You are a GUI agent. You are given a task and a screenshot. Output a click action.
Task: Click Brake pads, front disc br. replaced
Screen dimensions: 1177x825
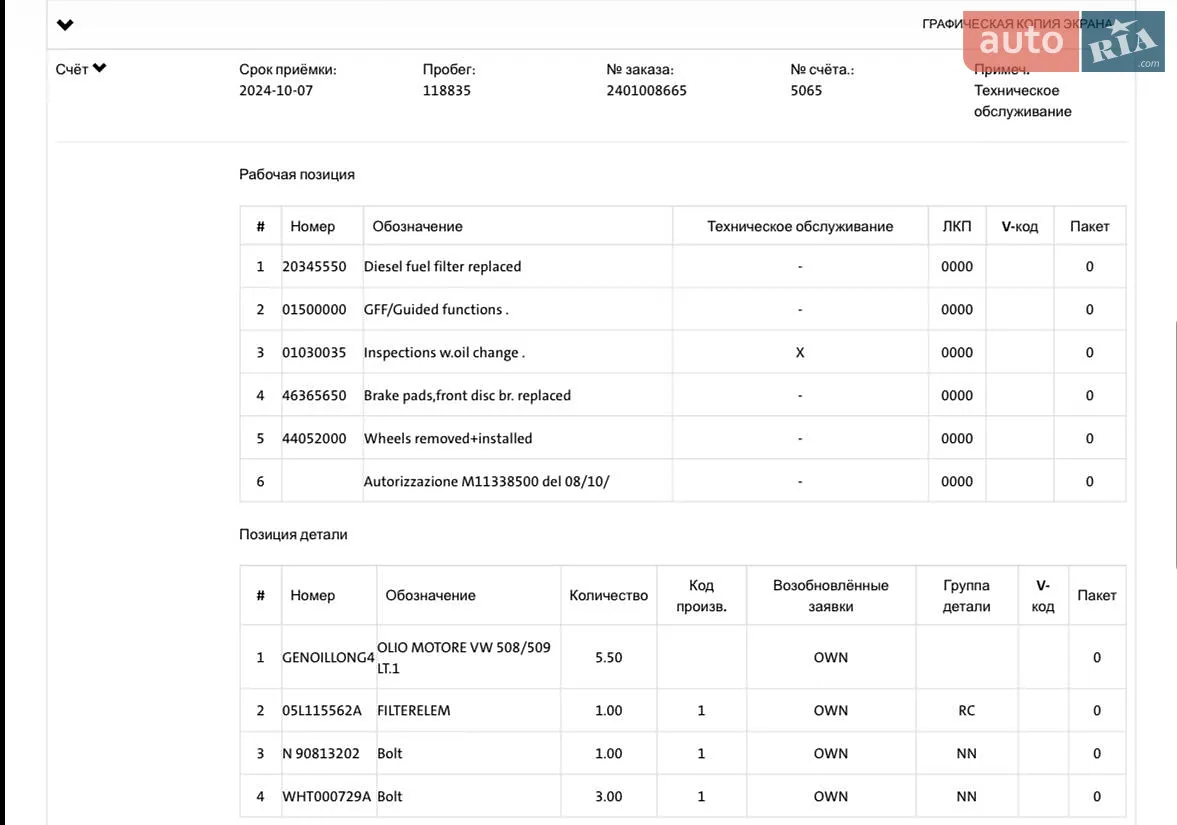pos(468,396)
